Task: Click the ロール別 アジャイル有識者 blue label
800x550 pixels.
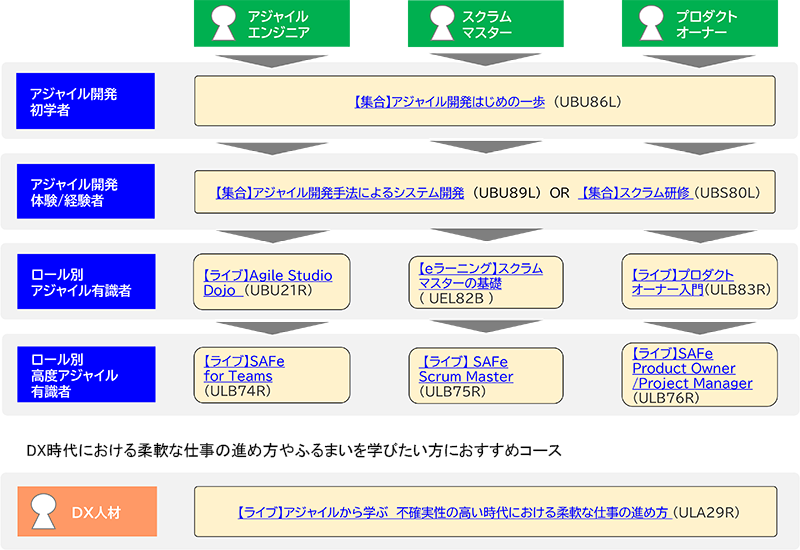Action: (x=86, y=282)
